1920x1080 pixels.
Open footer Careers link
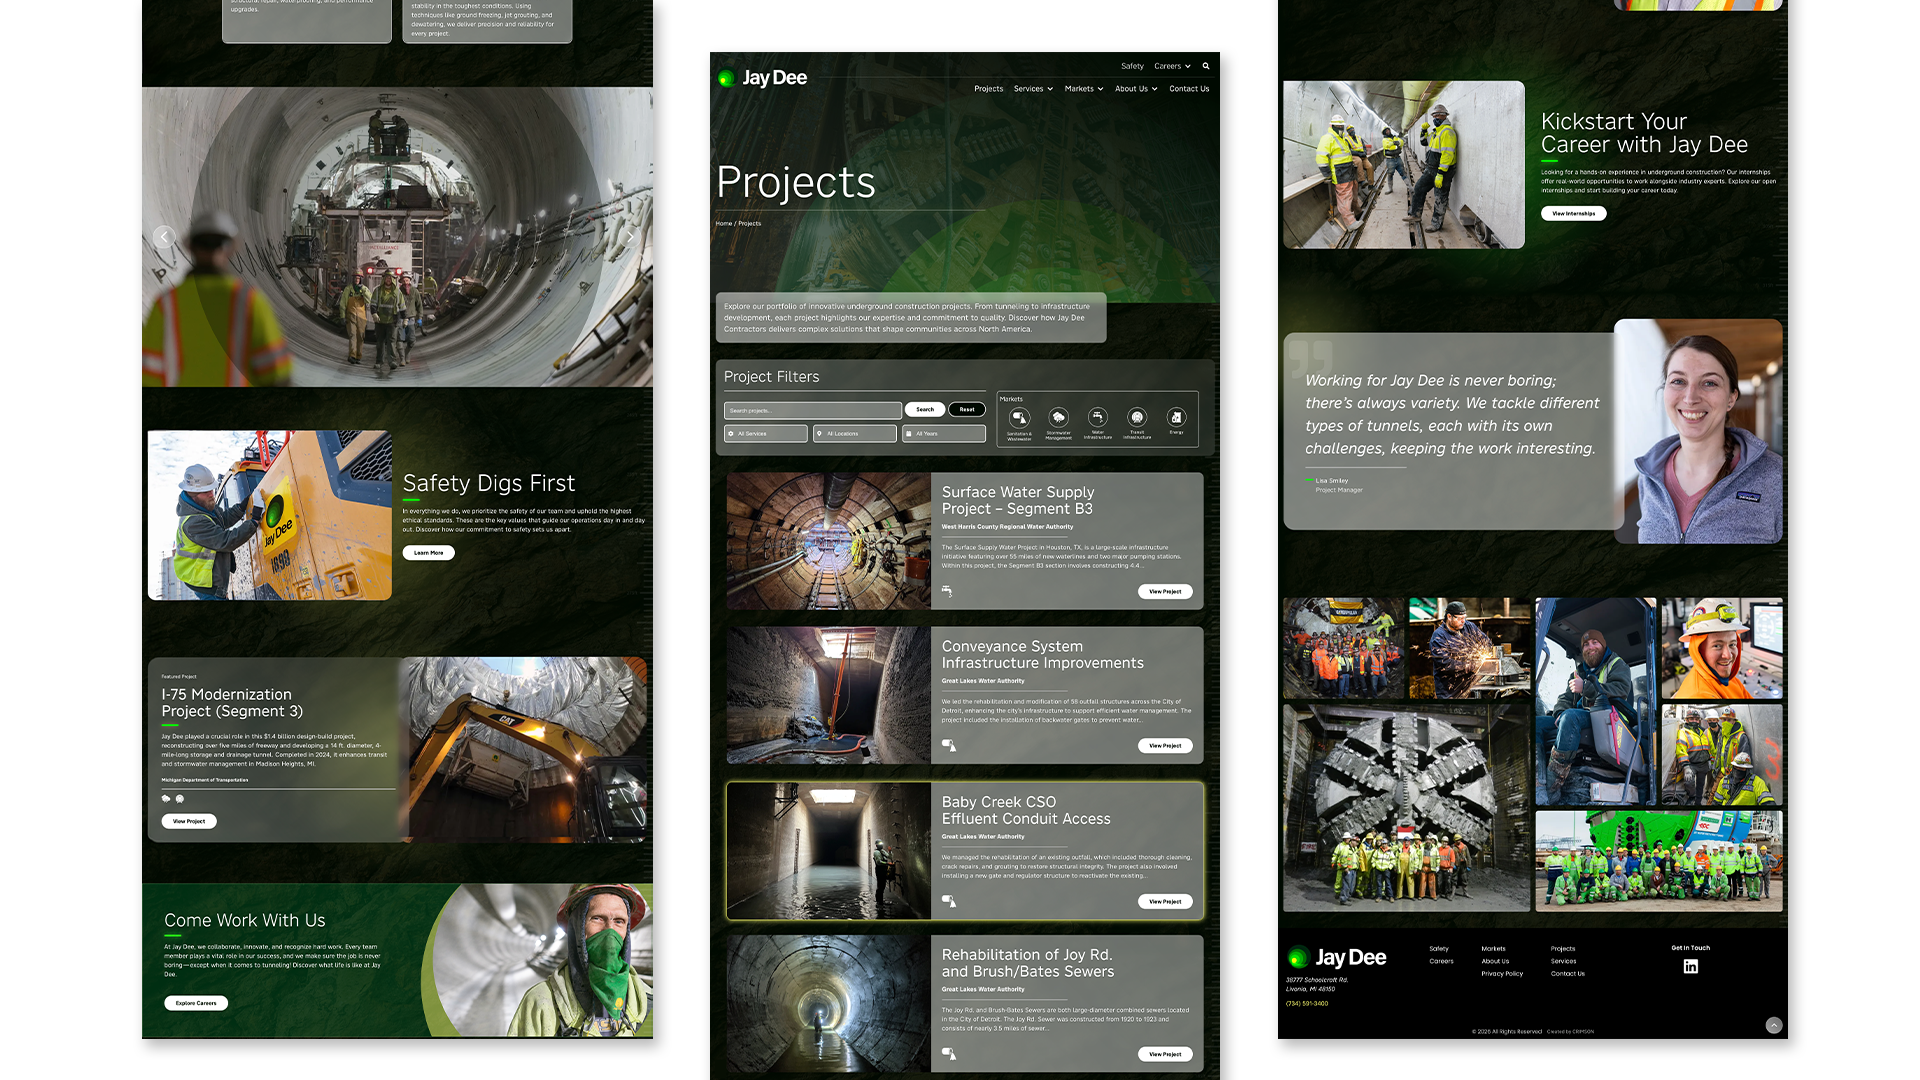click(1441, 961)
